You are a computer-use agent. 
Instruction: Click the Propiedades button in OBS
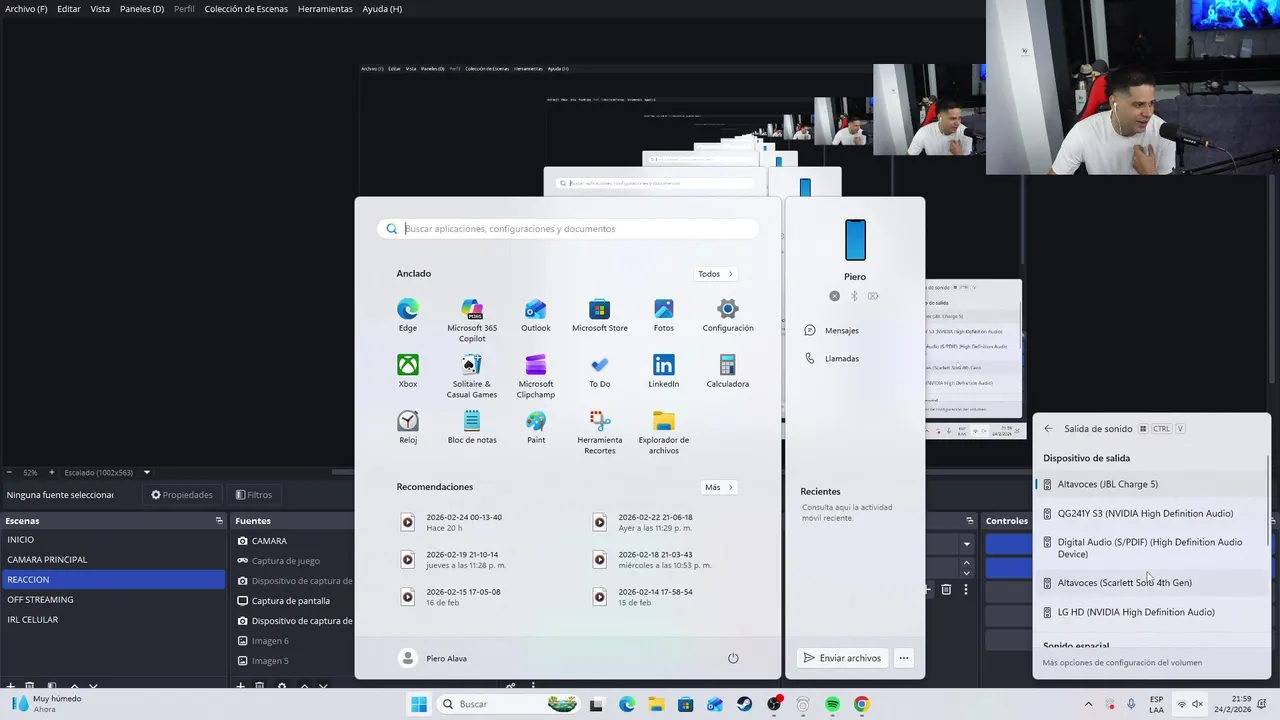181,495
